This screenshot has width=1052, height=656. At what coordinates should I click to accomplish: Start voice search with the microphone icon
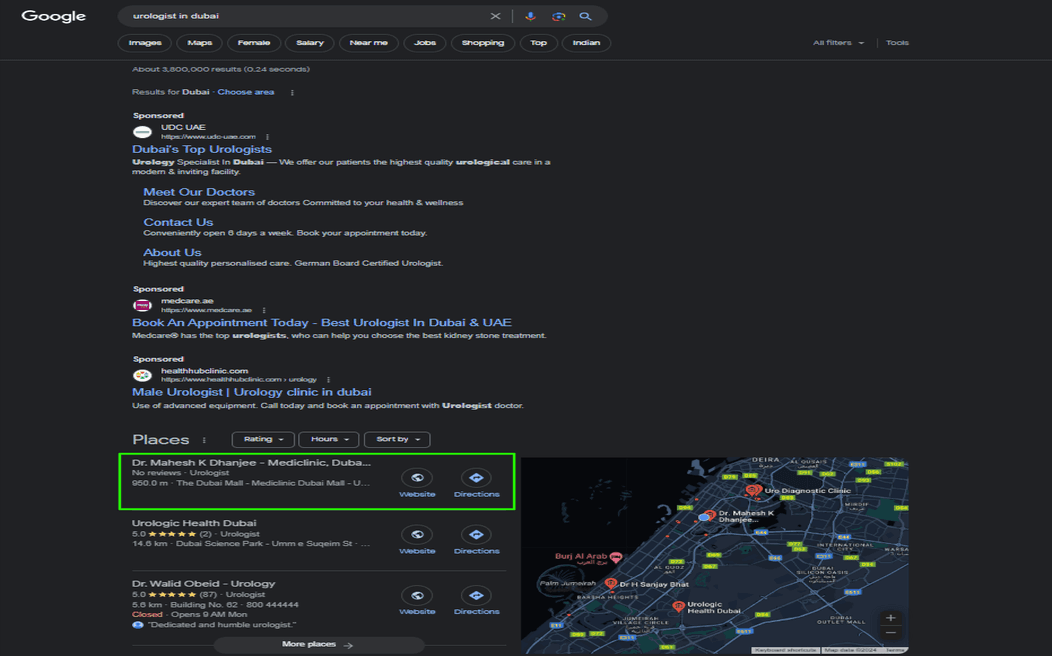[530, 16]
